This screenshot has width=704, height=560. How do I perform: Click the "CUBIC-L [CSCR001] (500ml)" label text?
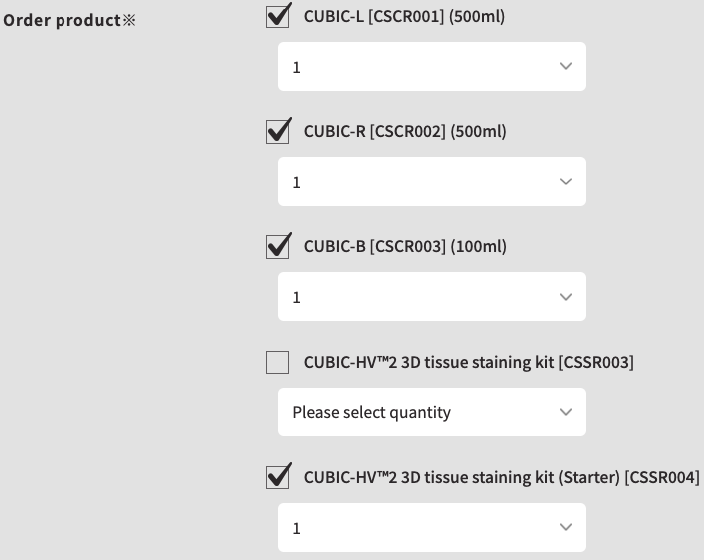click(404, 17)
